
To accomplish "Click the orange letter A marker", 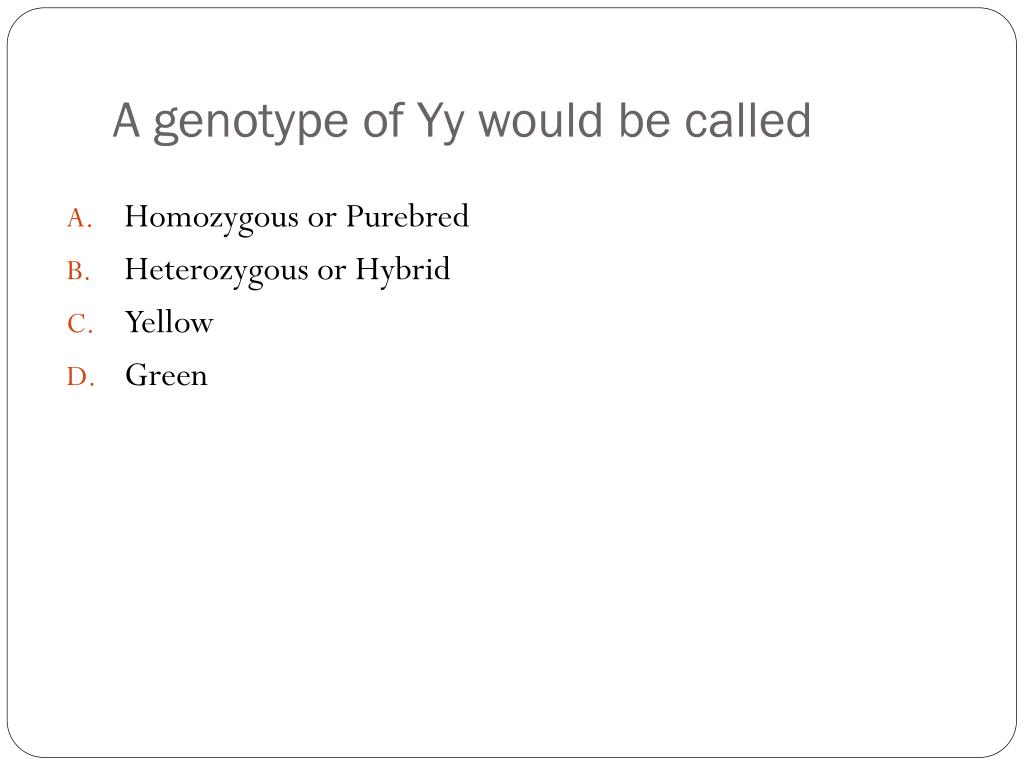I will [80, 218].
